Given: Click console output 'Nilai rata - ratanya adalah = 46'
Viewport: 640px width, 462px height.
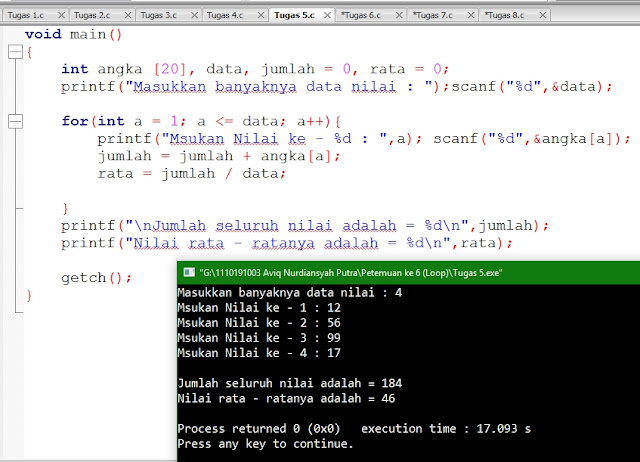Looking at the screenshot, I should 287,398.
